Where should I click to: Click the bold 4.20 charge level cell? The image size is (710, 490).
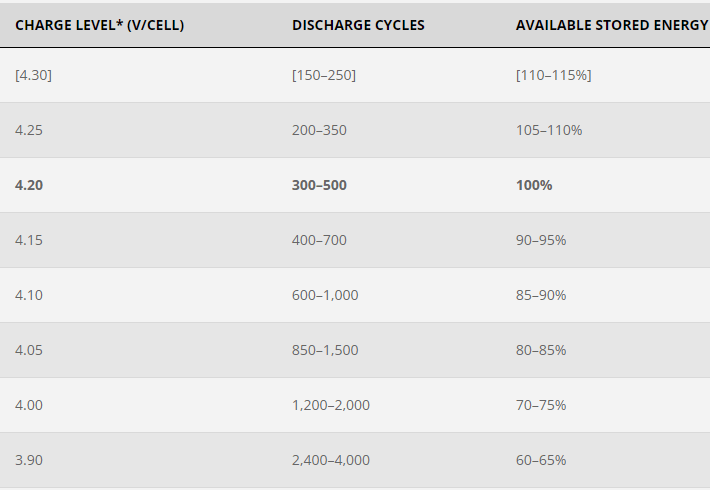pos(29,185)
